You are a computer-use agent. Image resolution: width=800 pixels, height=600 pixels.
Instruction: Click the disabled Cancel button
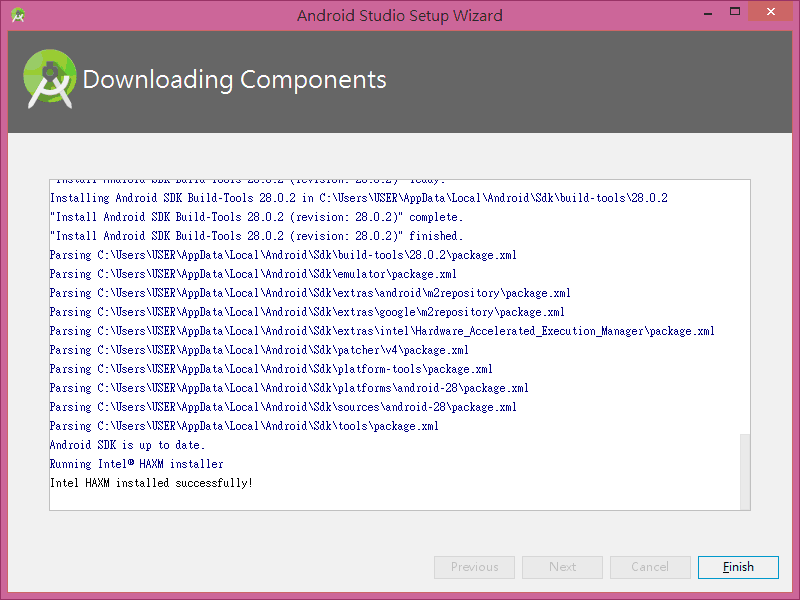[x=650, y=567]
